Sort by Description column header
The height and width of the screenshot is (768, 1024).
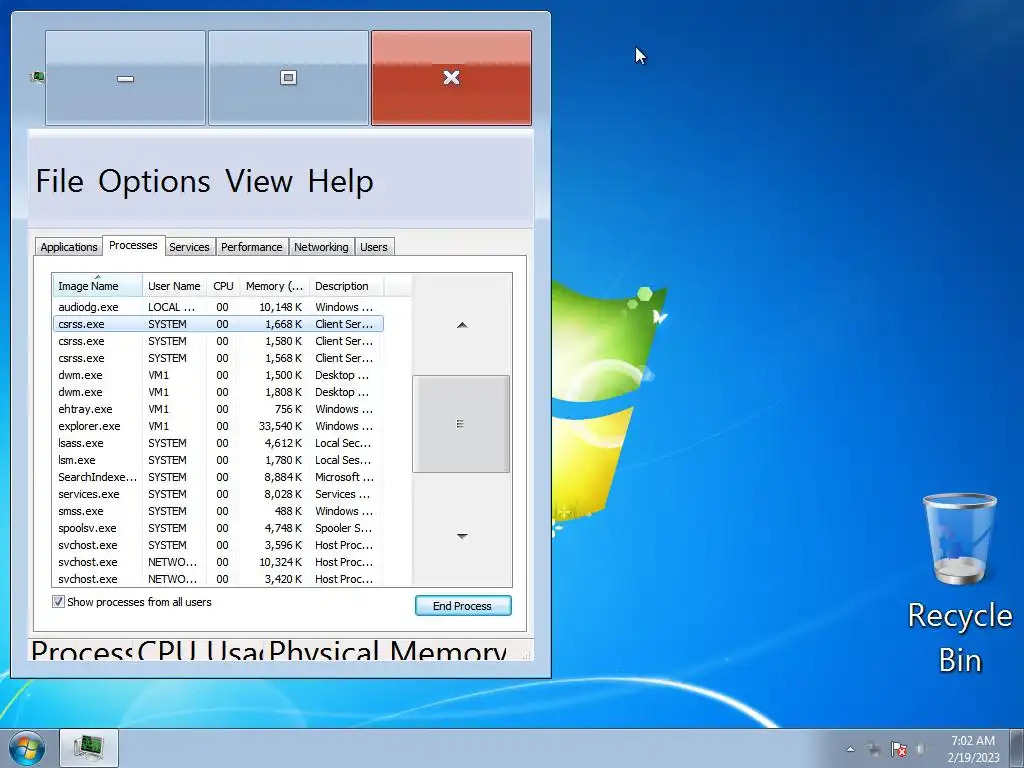[x=347, y=286]
